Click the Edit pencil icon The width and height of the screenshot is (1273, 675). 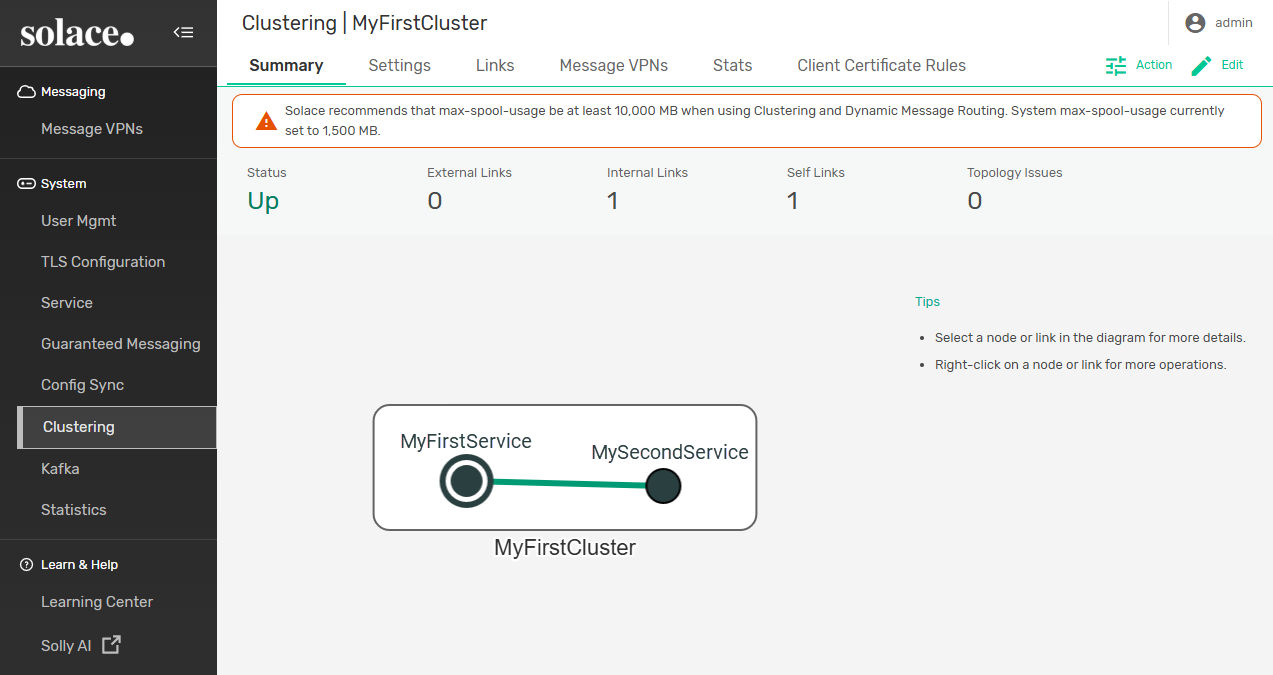[1201, 65]
